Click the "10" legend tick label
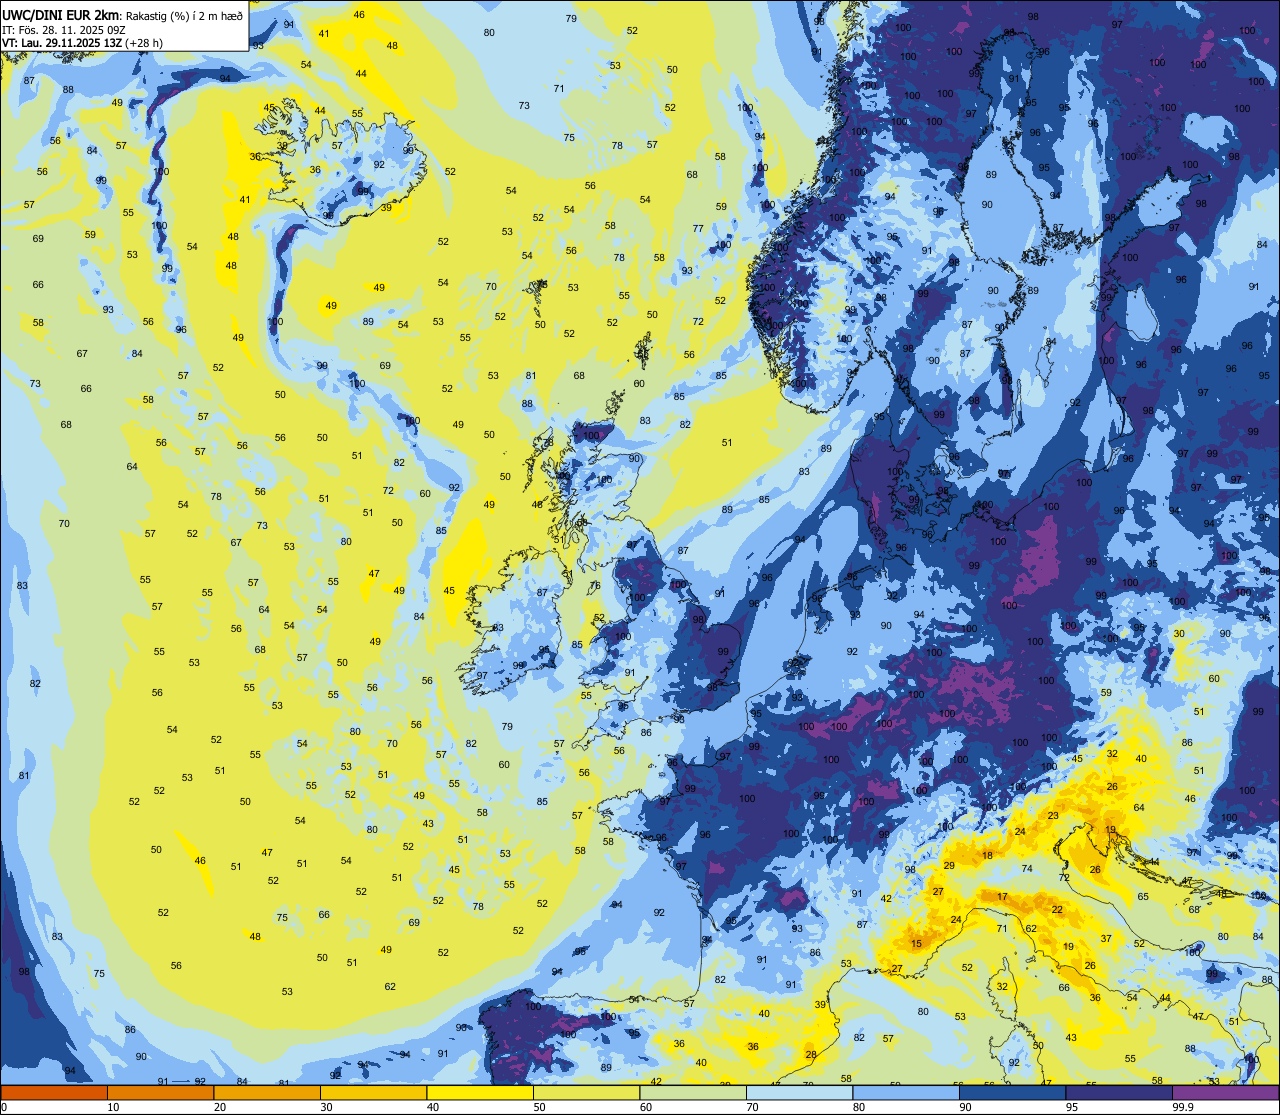 pyautogui.click(x=114, y=1107)
